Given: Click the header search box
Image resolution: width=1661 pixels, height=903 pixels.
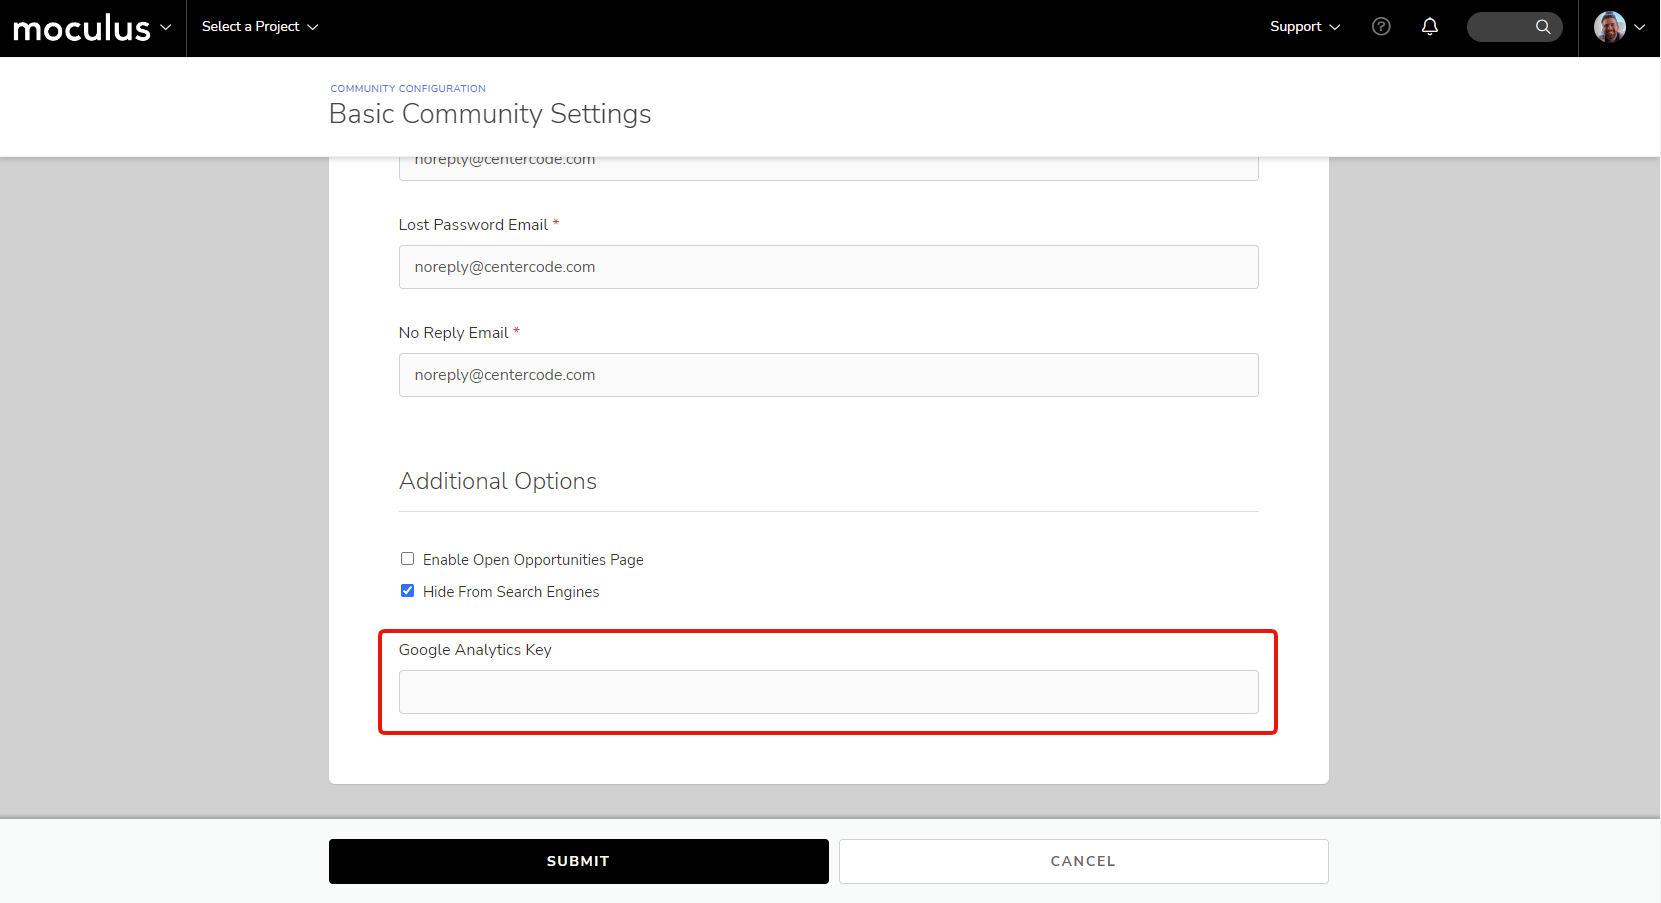Looking at the screenshot, I should tap(1514, 27).
